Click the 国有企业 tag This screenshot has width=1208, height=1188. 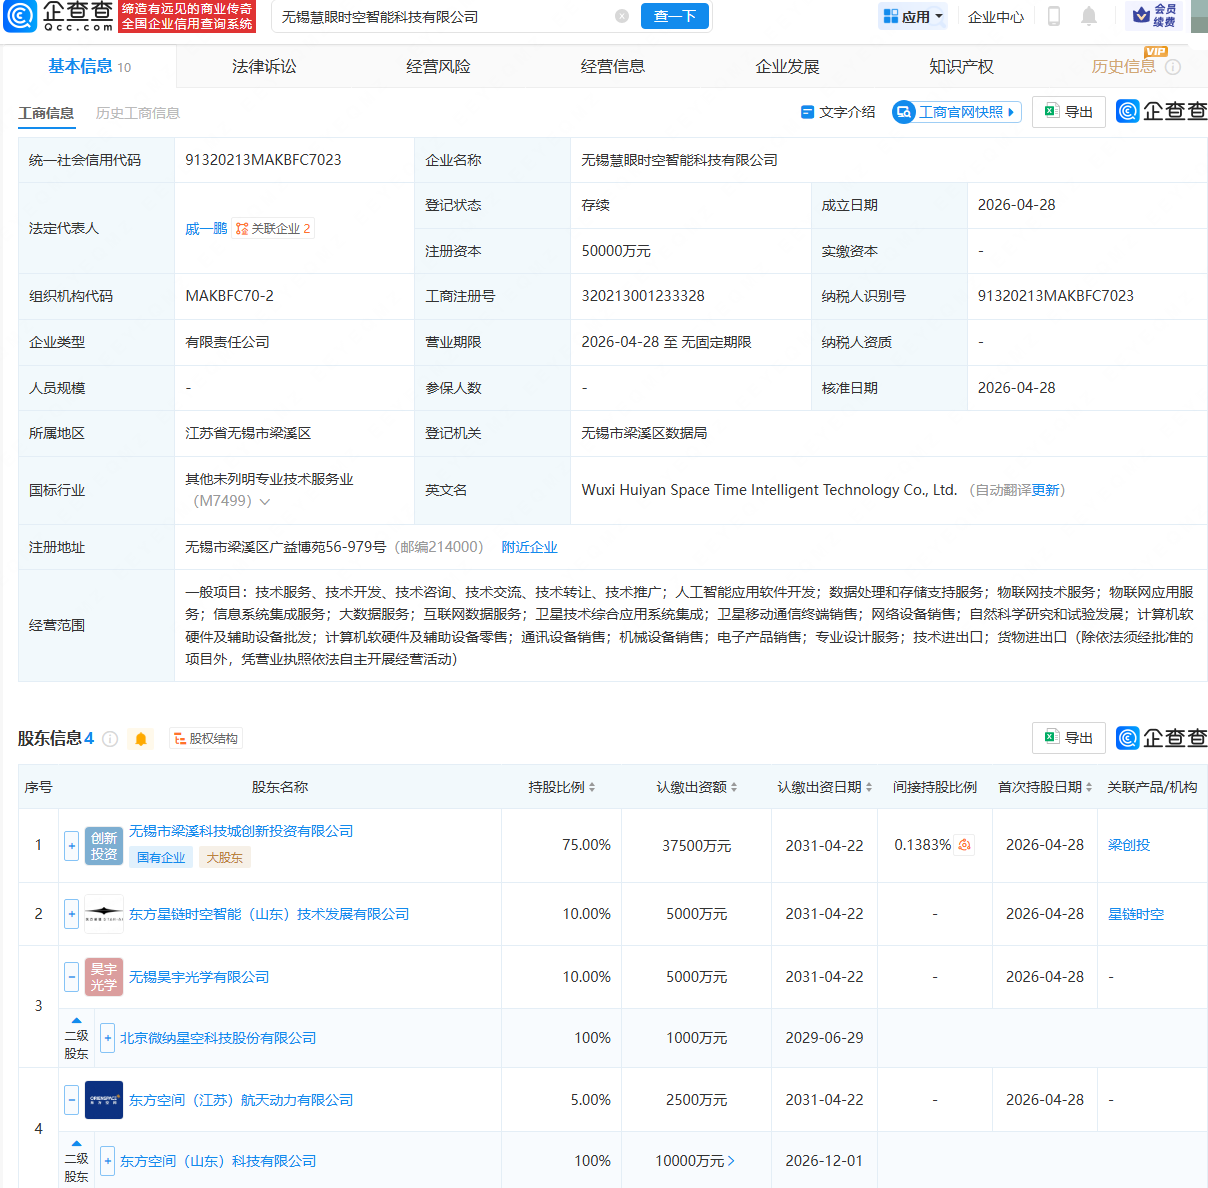pos(161,857)
